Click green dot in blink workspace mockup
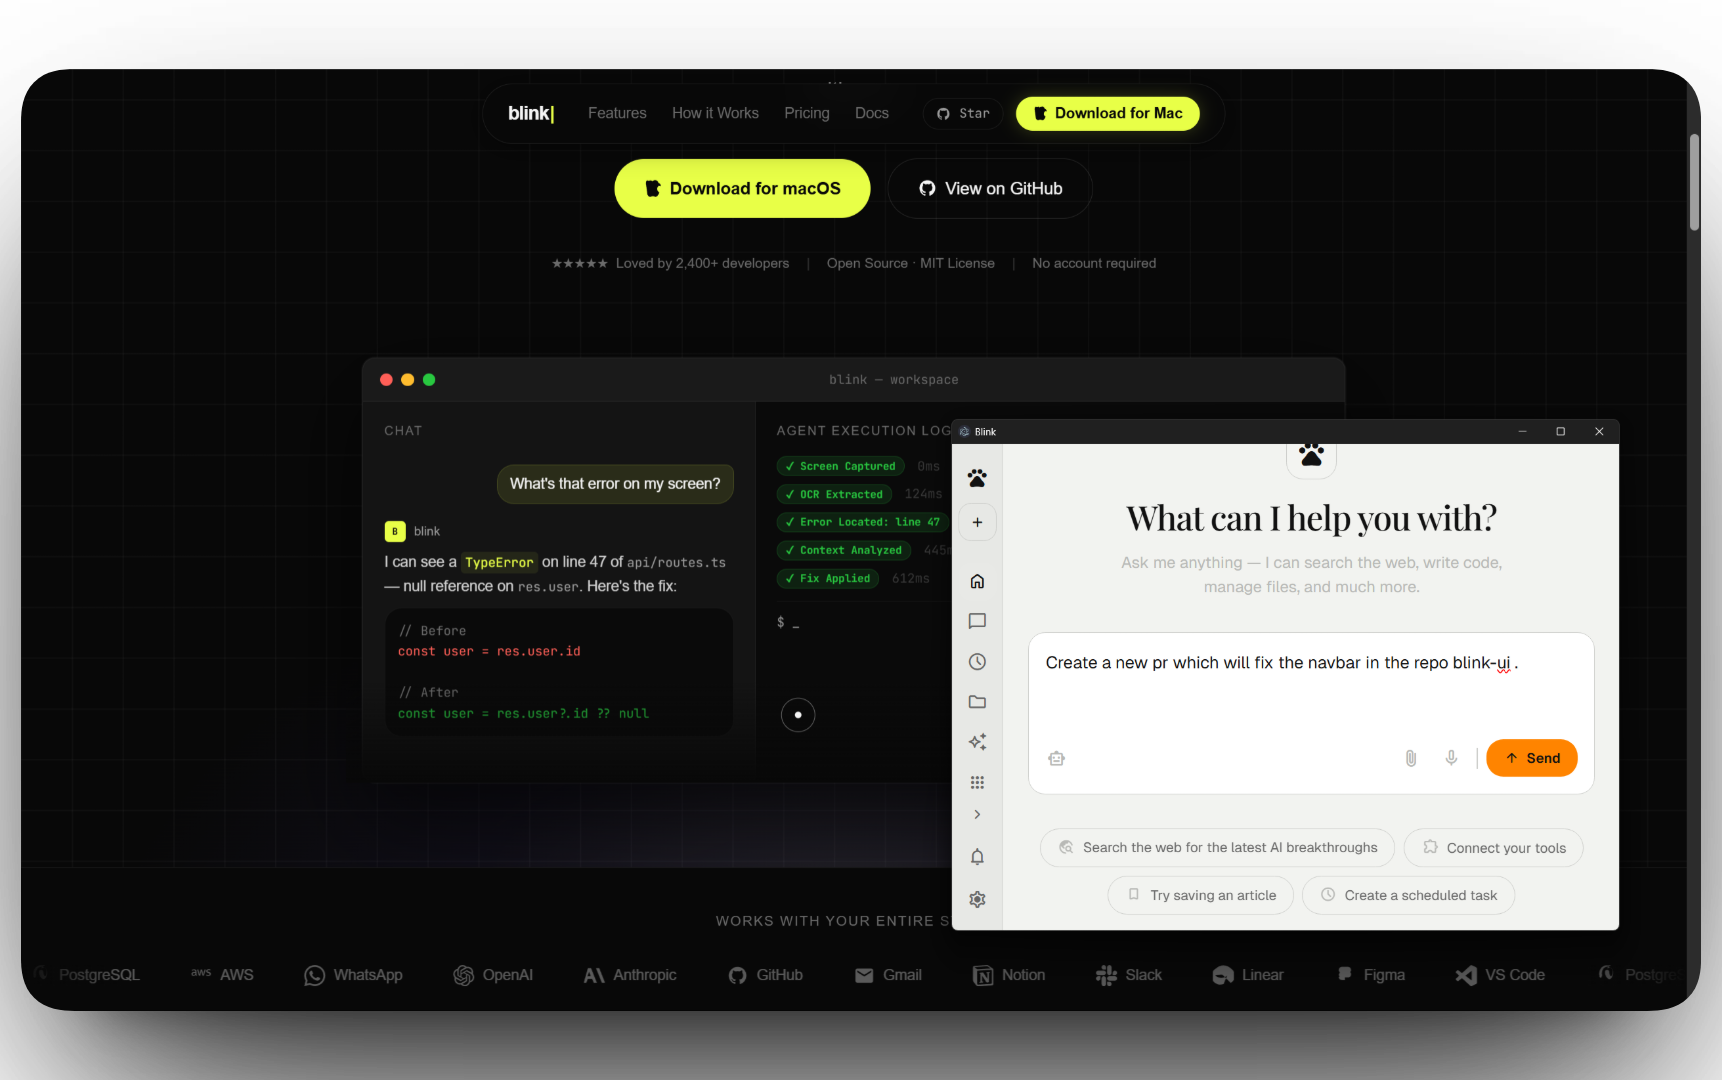Screen dimensions: 1722x1080 point(429,379)
